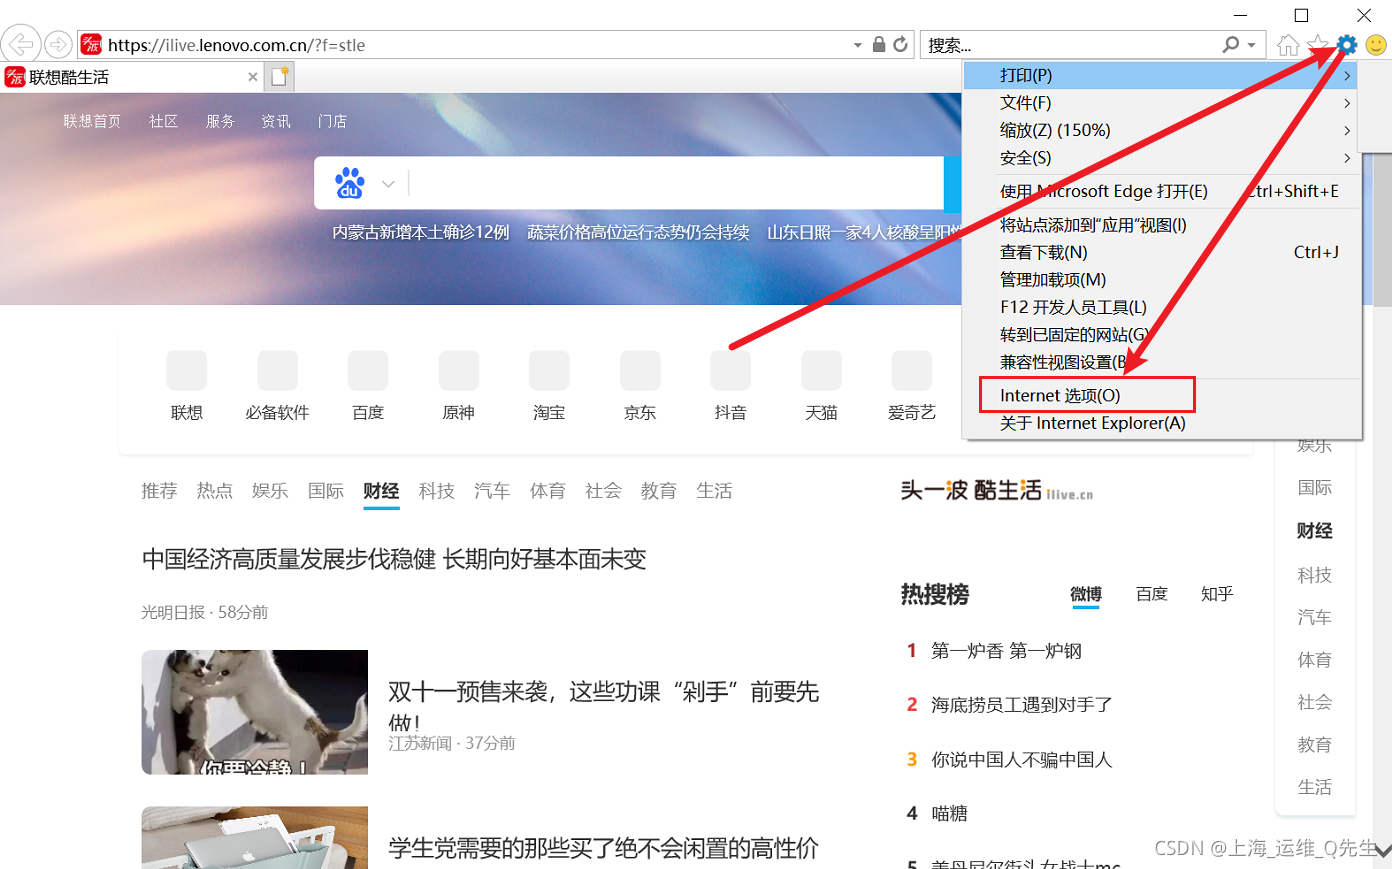This screenshot has height=869, width=1392.
Task: Click the Lenovo favicon in address bar
Action: click(91, 44)
